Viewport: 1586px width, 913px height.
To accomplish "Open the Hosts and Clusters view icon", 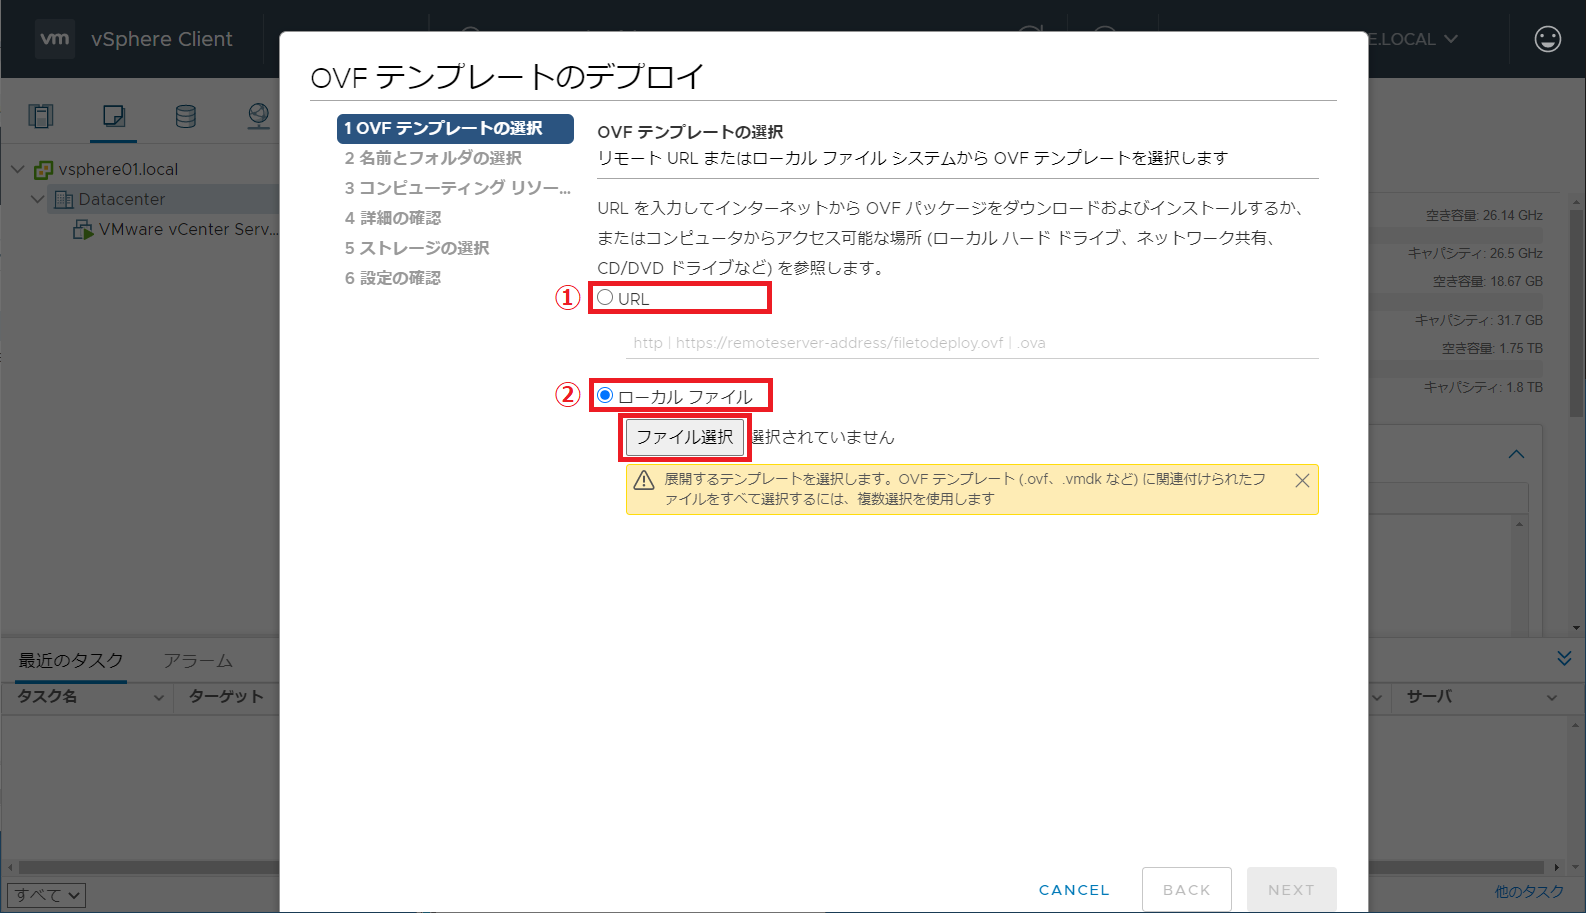I will (x=41, y=116).
